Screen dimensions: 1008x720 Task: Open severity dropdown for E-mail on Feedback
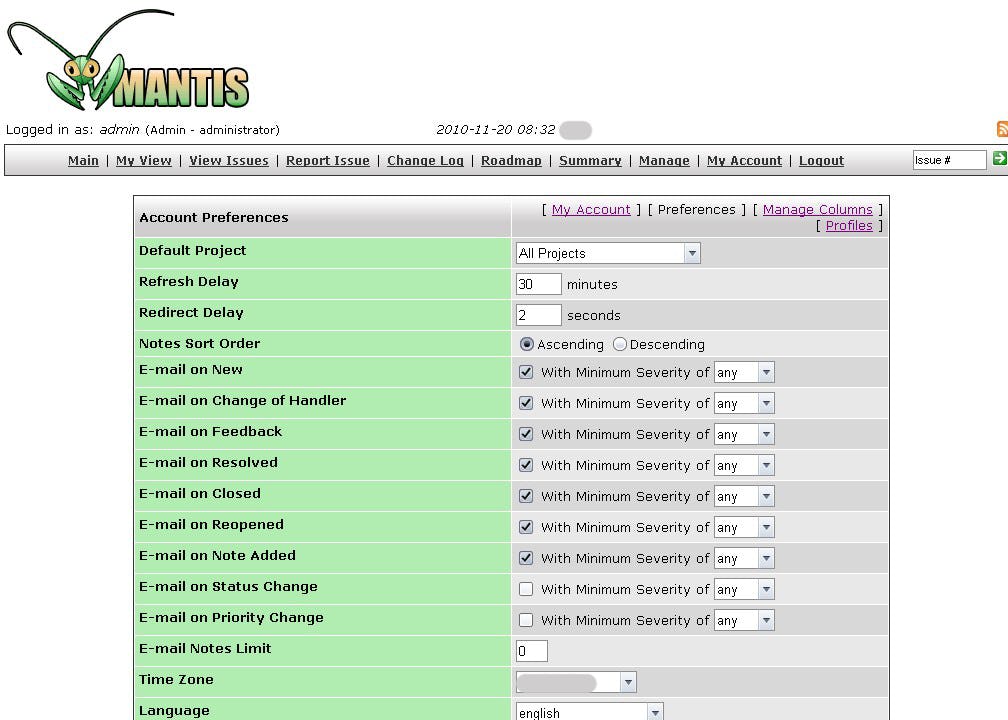coord(744,435)
